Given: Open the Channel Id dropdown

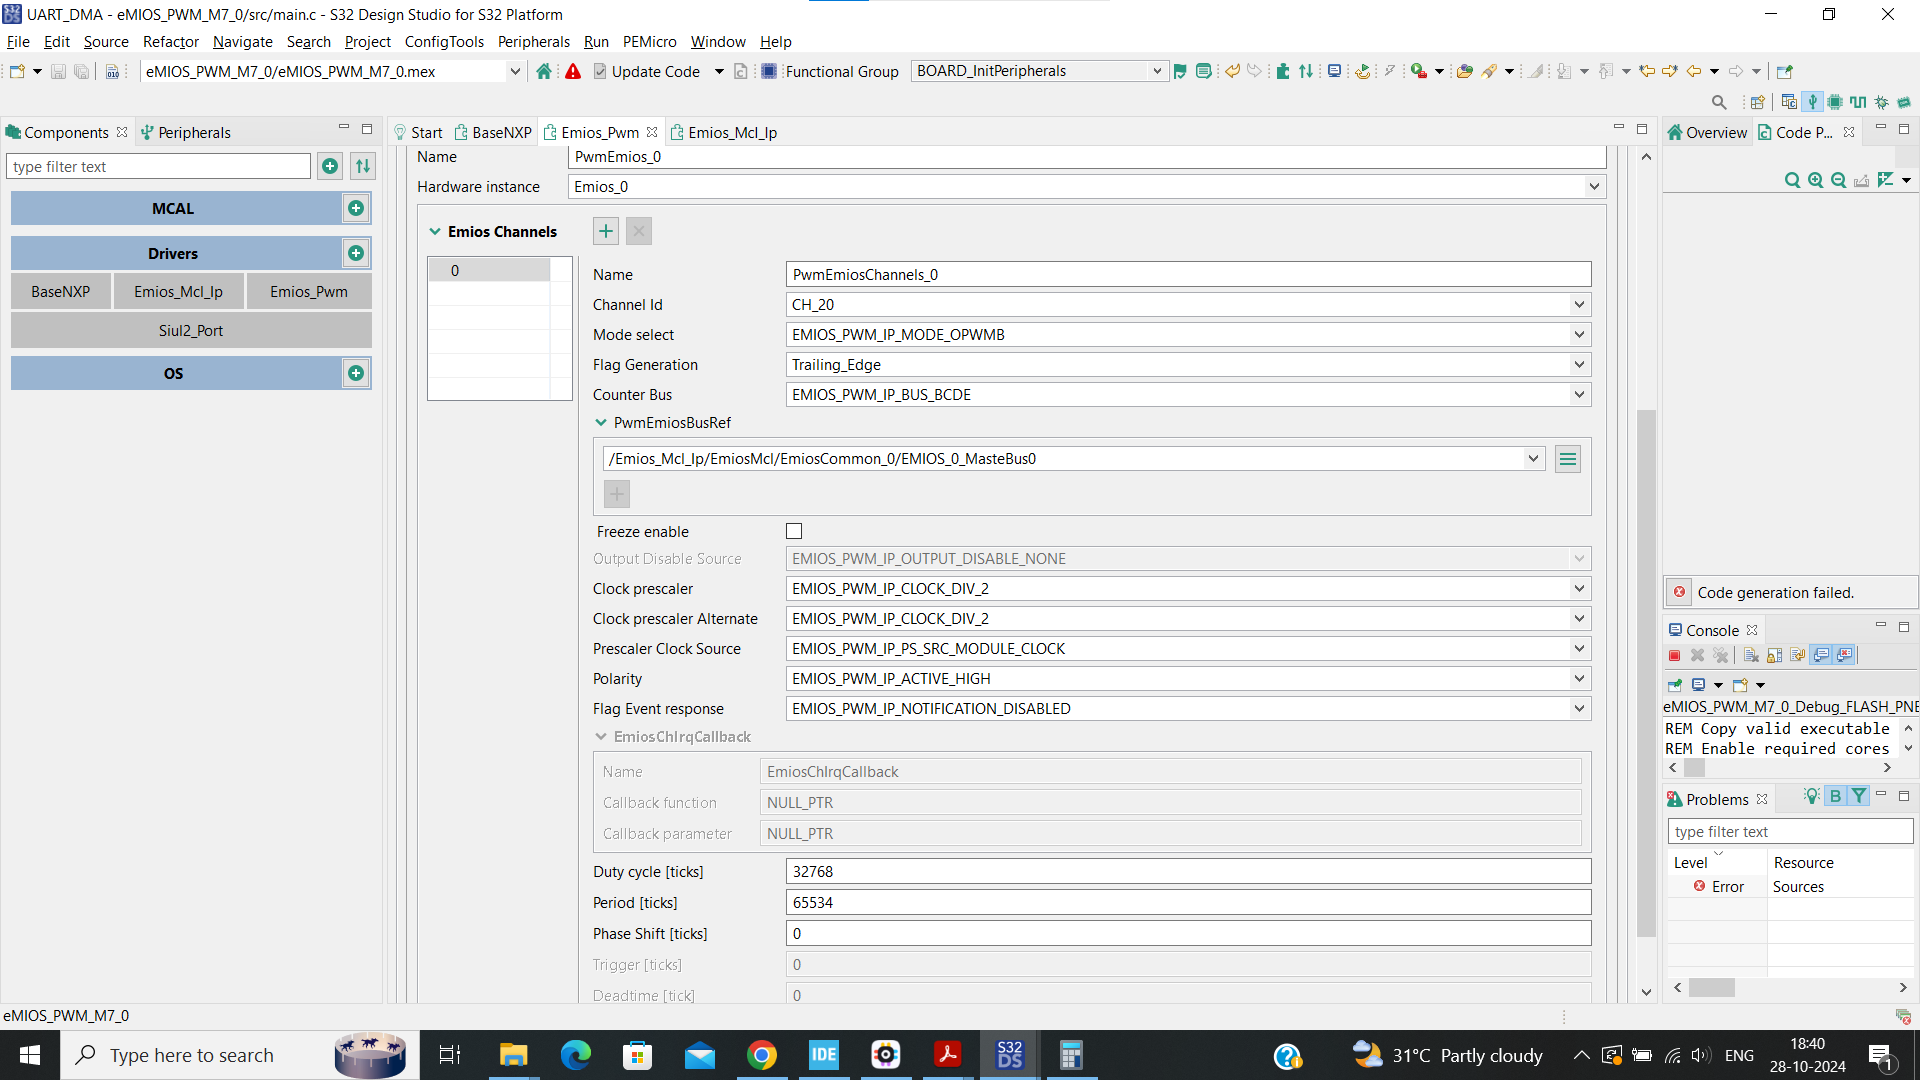Looking at the screenshot, I should pyautogui.click(x=1578, y=304).
